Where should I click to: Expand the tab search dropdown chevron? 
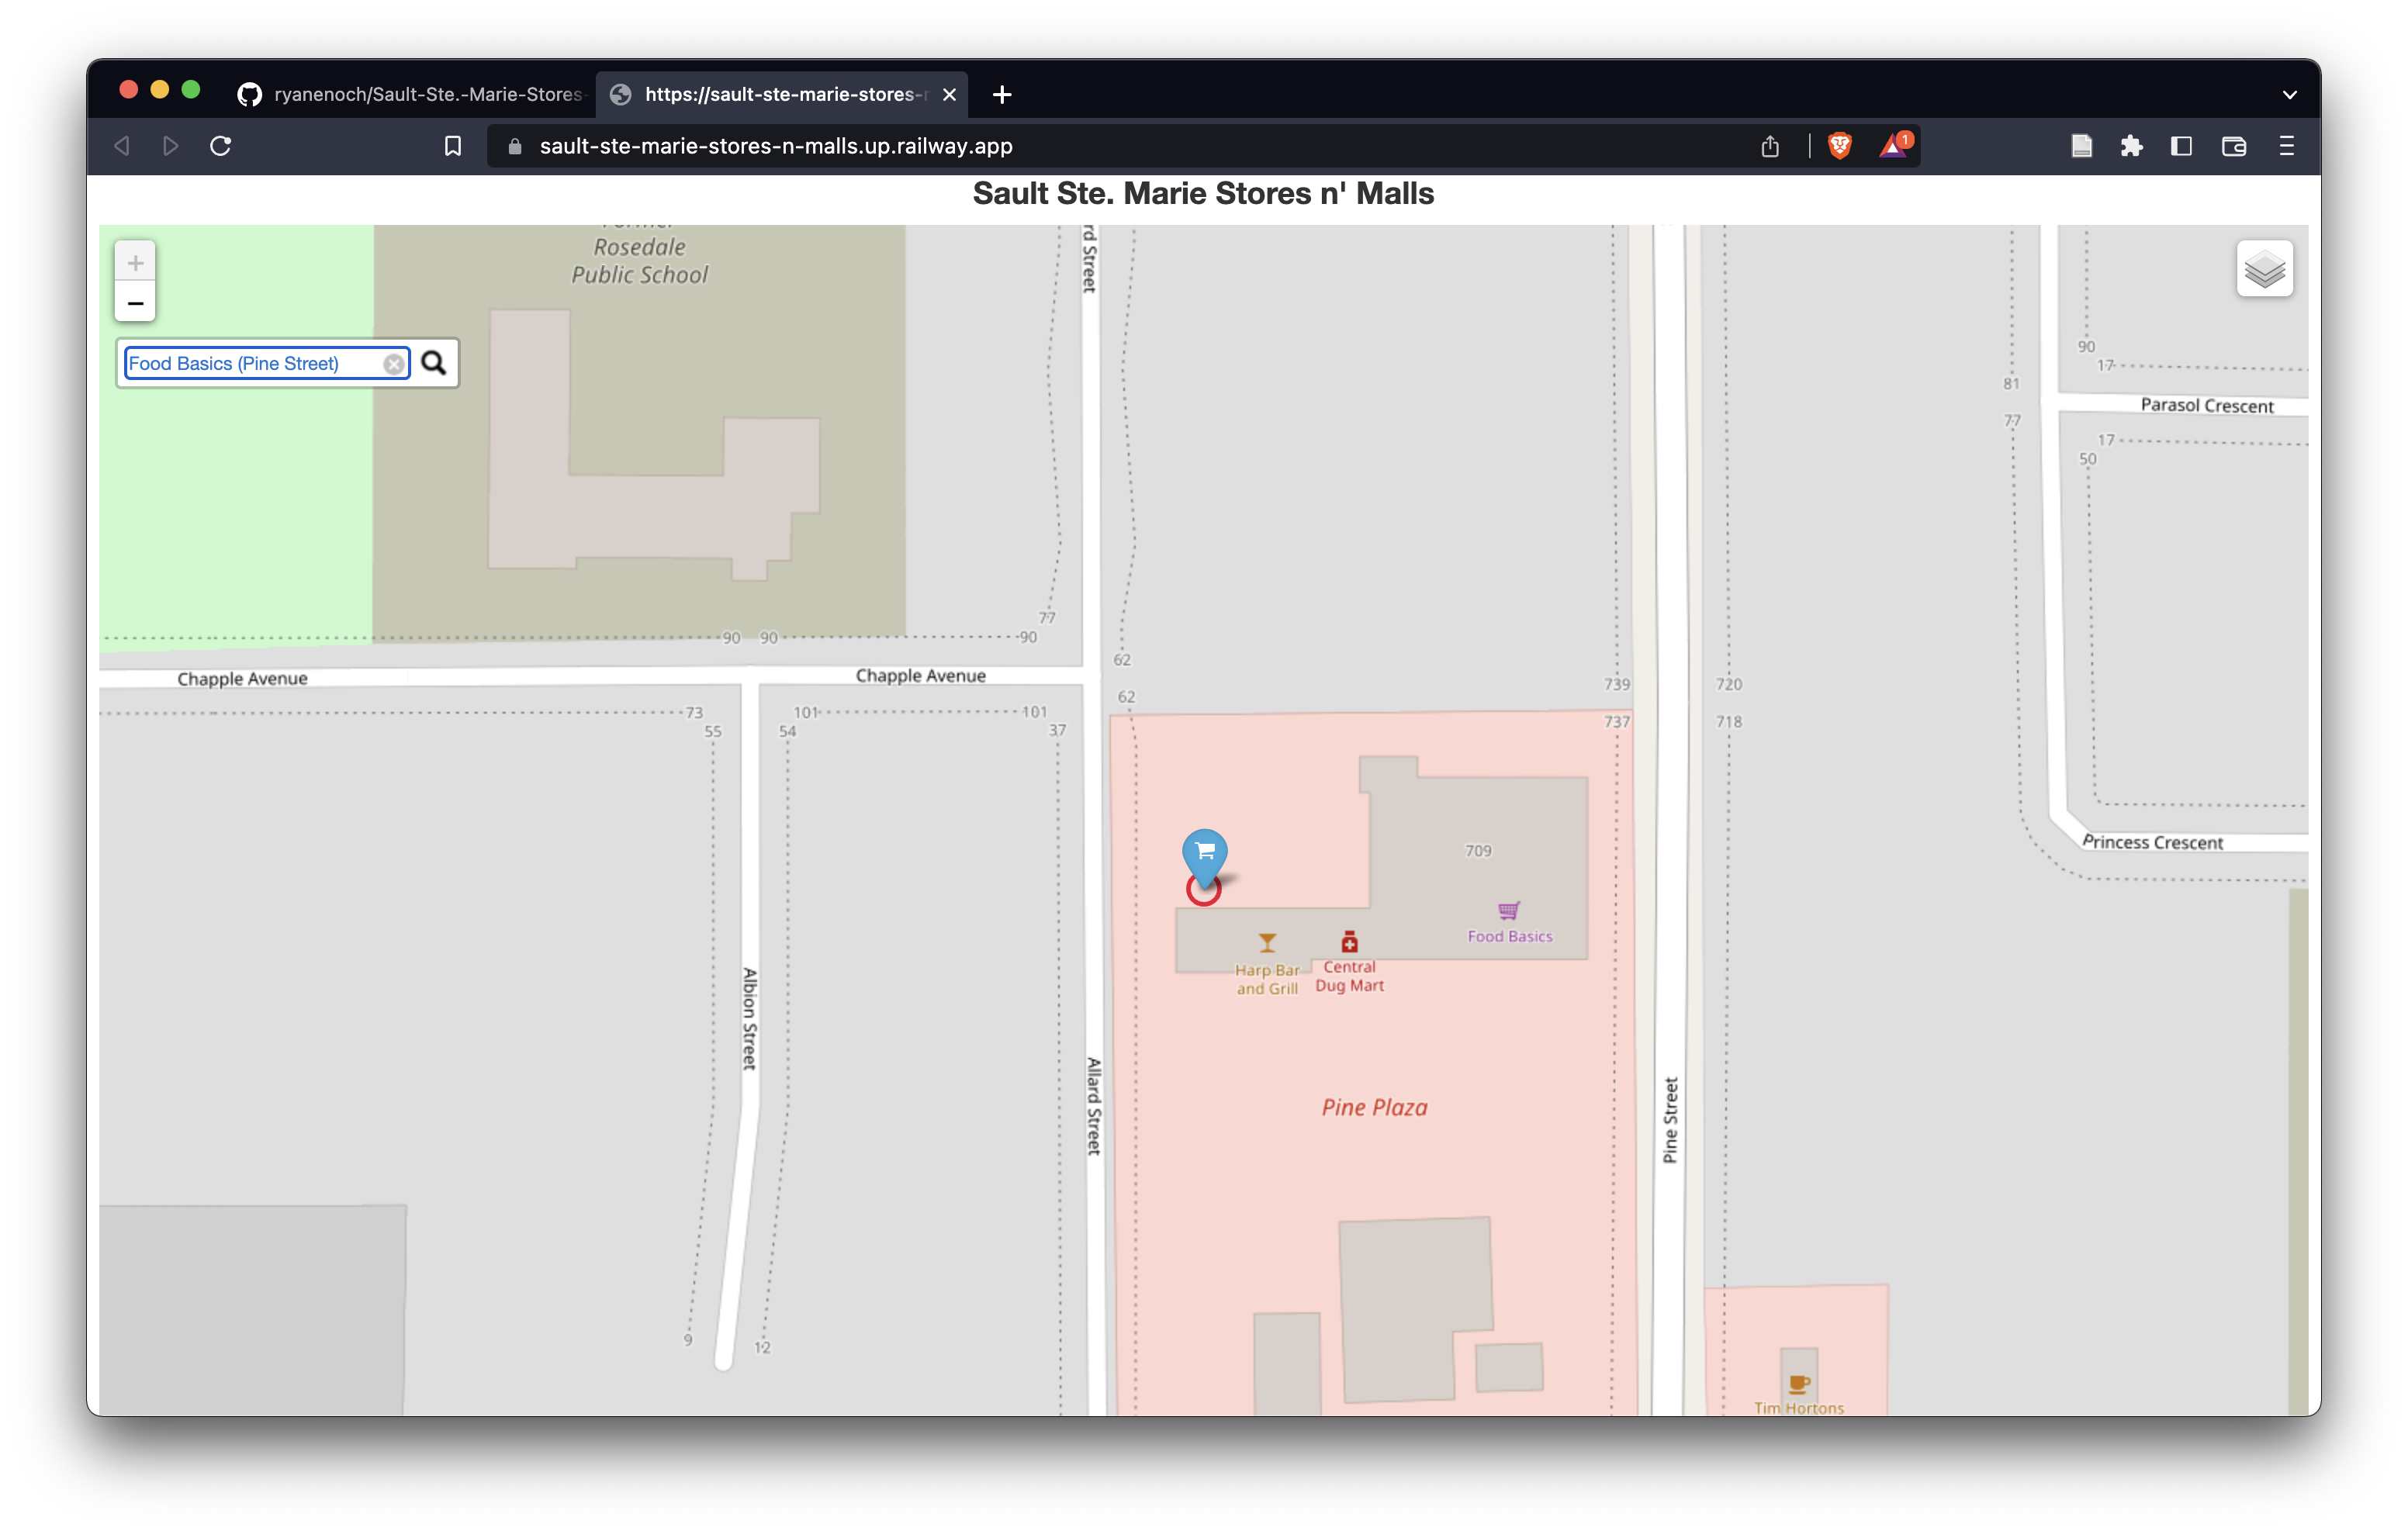(x=2289, y=95)
